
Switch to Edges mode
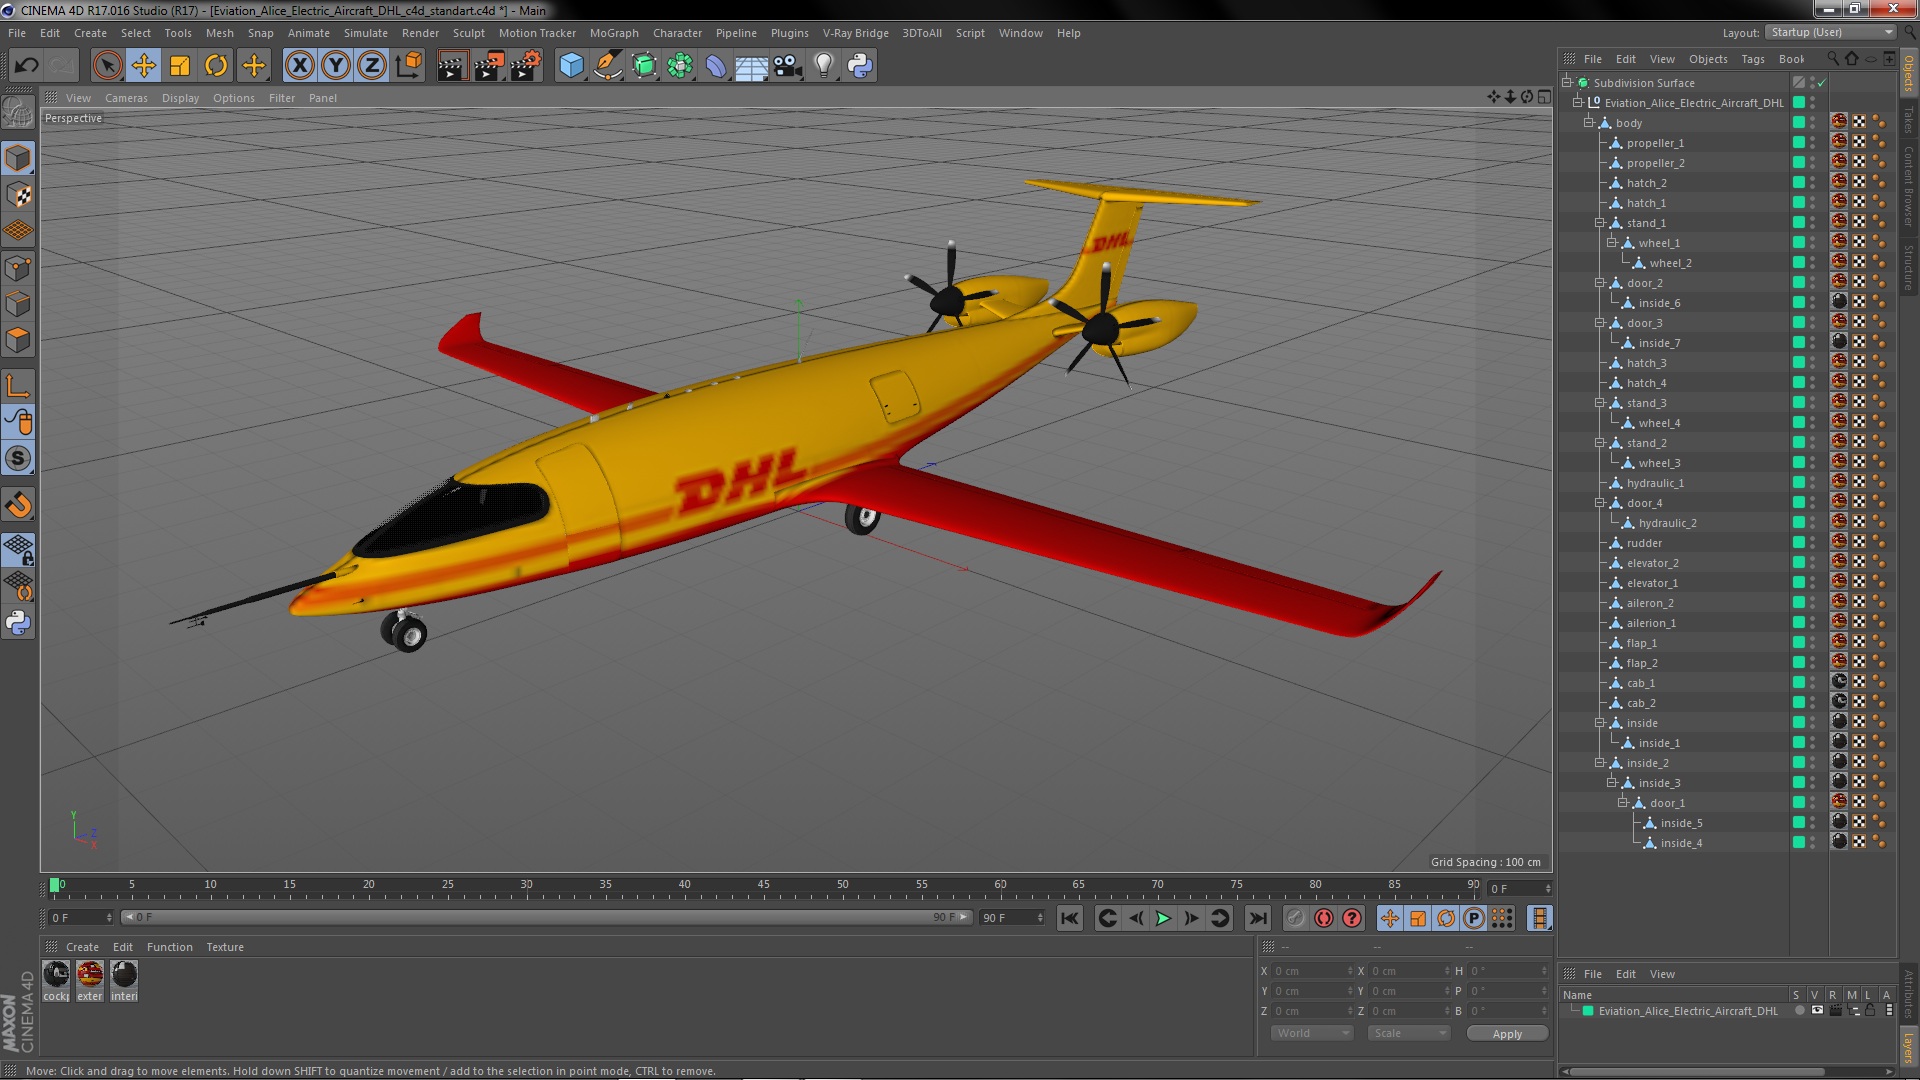point(18,304)
